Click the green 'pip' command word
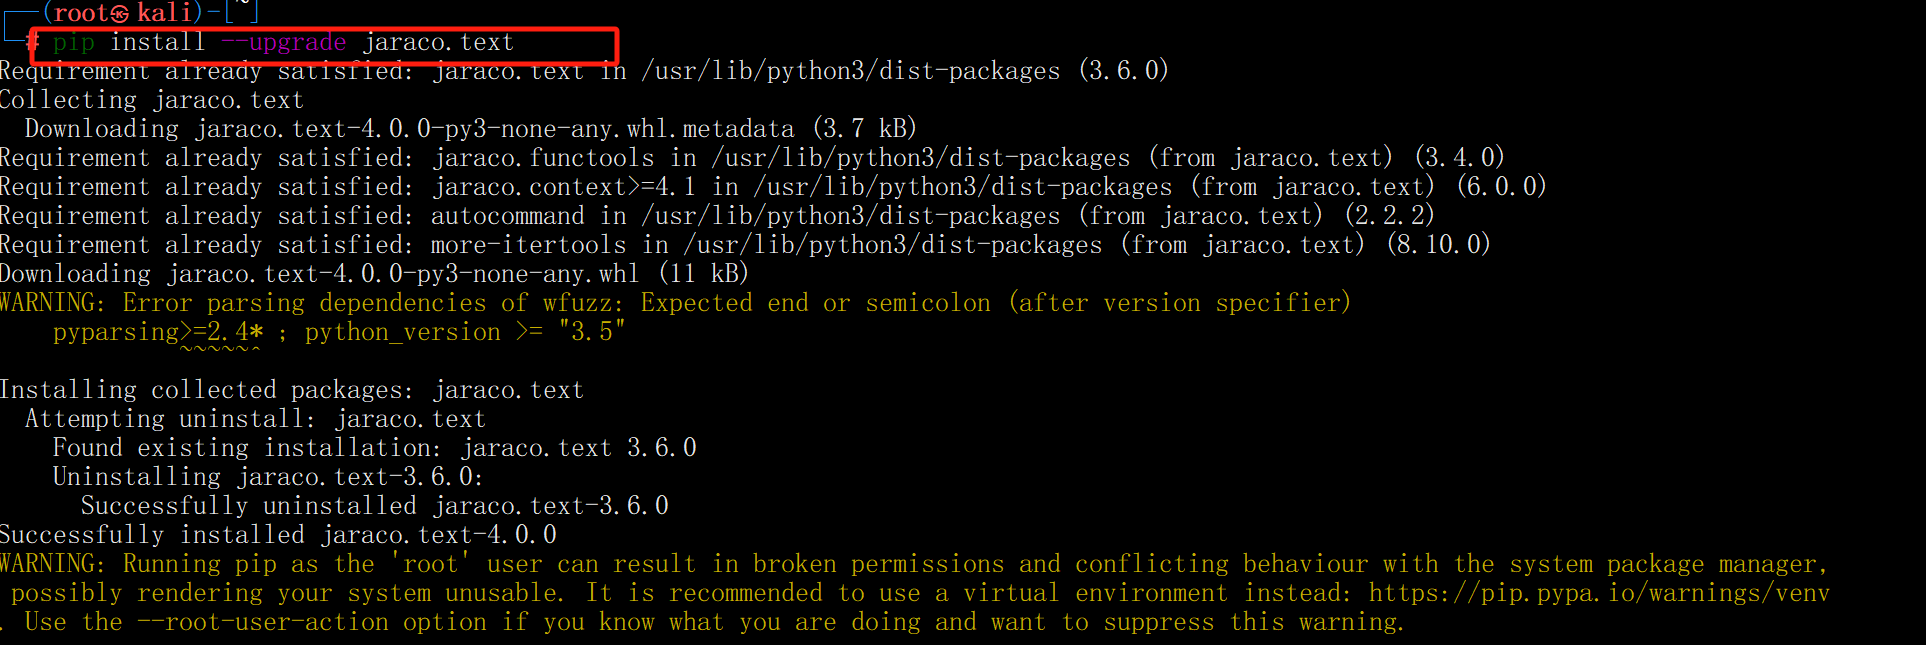1926x645 pixels. [74, 42]
